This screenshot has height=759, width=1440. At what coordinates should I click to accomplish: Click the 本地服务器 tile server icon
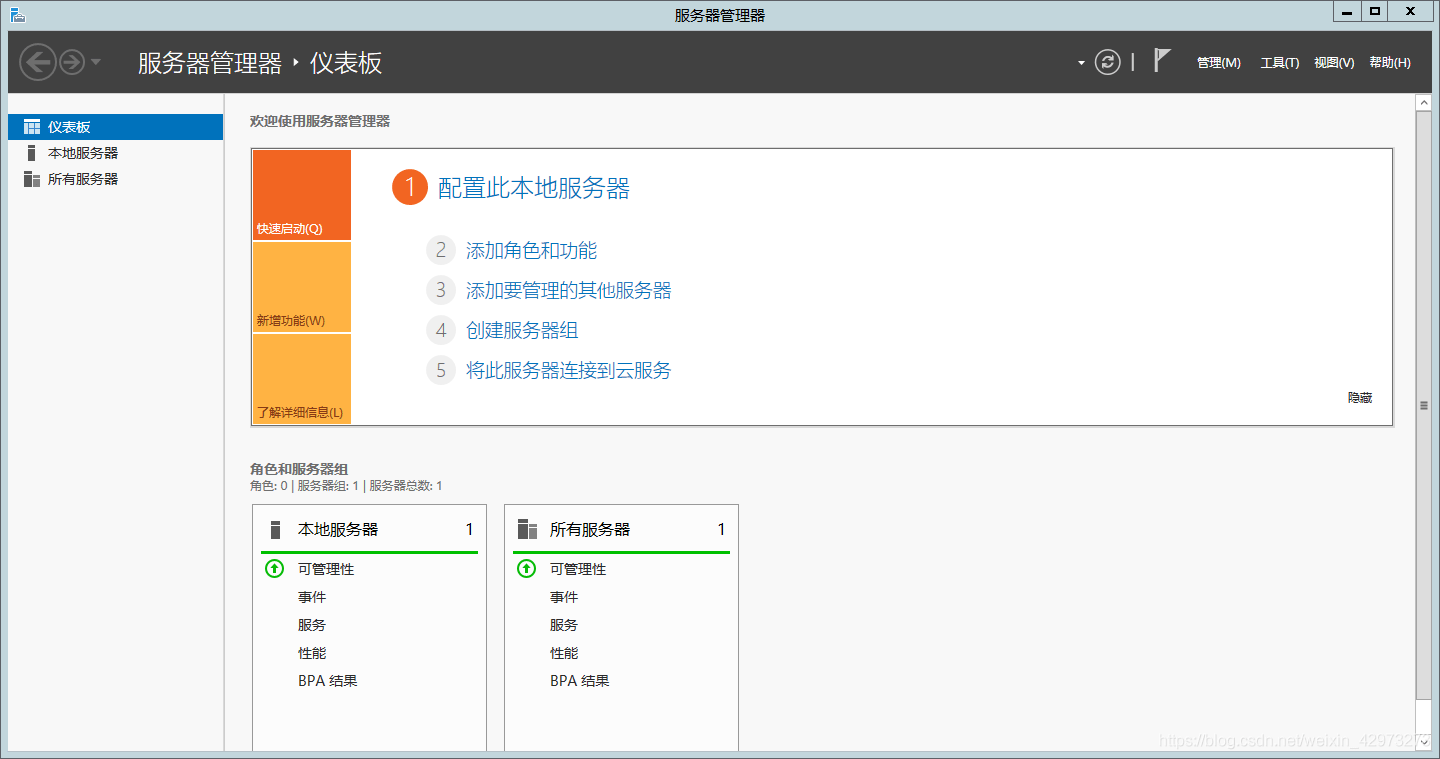[x=275, y=530]
